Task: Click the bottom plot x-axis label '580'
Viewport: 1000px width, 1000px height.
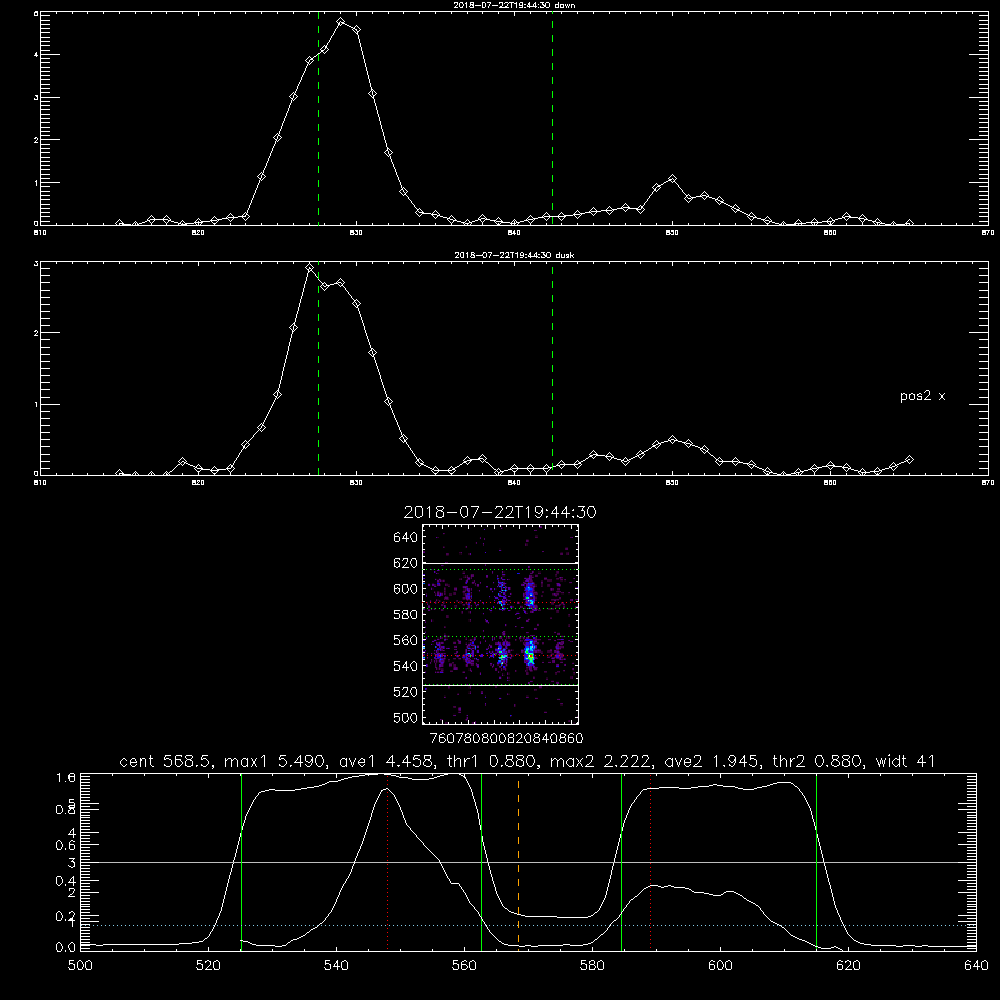Action: pos(592,966)
